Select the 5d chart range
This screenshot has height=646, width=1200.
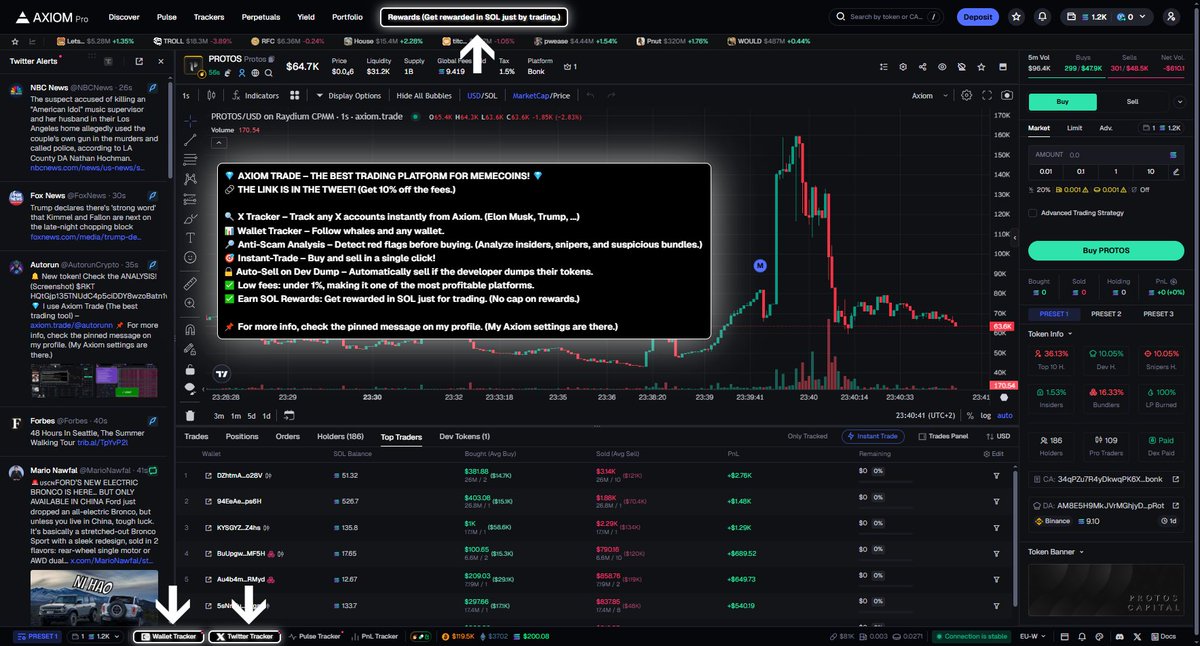point(252,415)
